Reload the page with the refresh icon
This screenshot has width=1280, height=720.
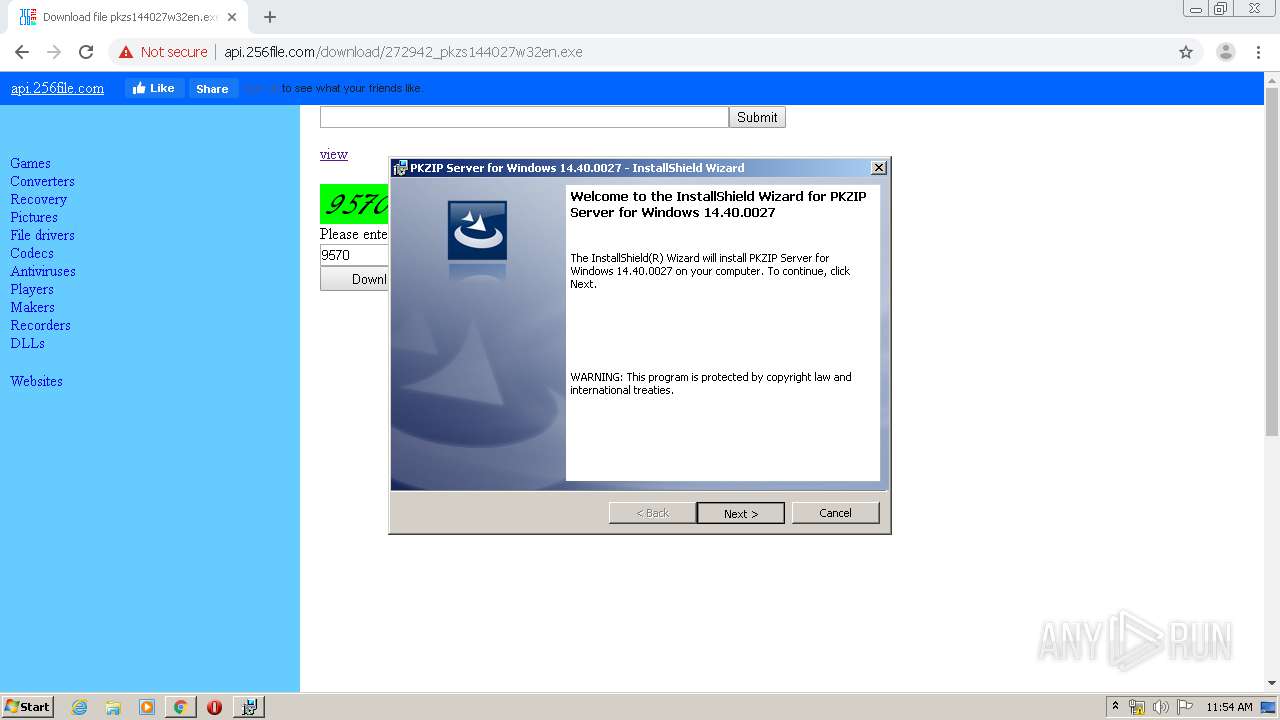click(x=86, y=52)
